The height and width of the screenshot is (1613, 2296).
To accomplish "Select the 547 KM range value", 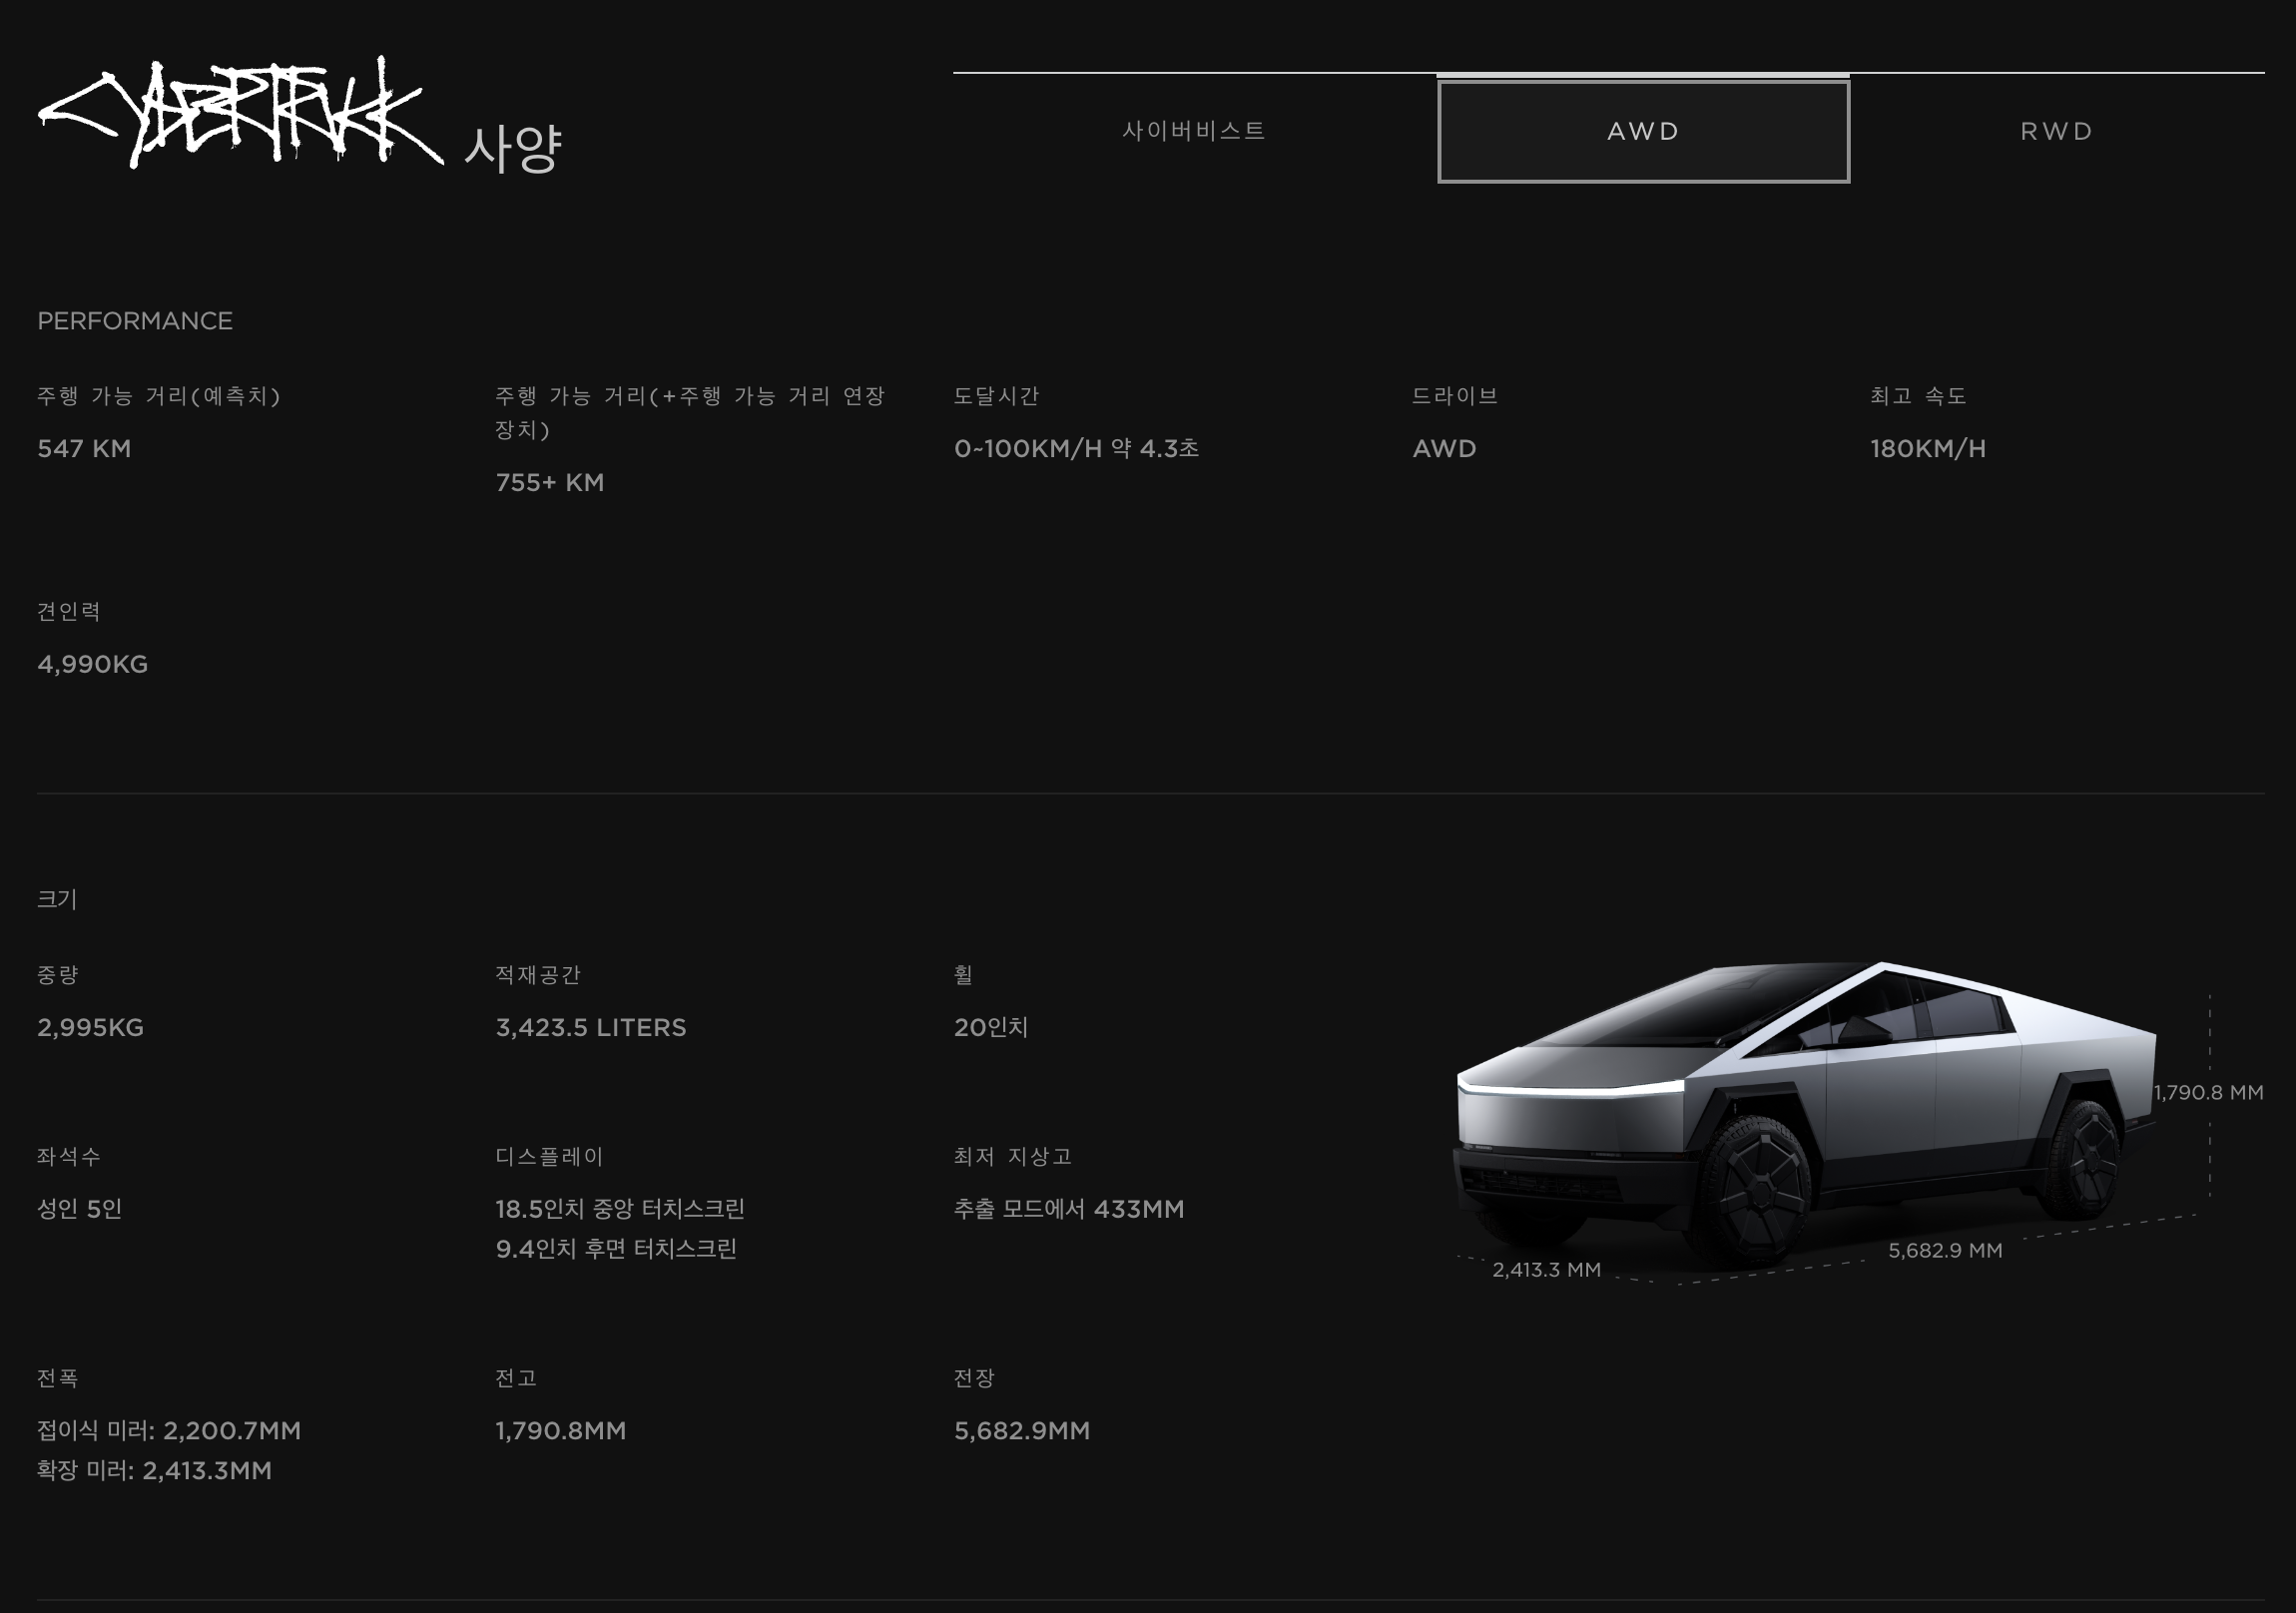I will (x=84, y=448).
